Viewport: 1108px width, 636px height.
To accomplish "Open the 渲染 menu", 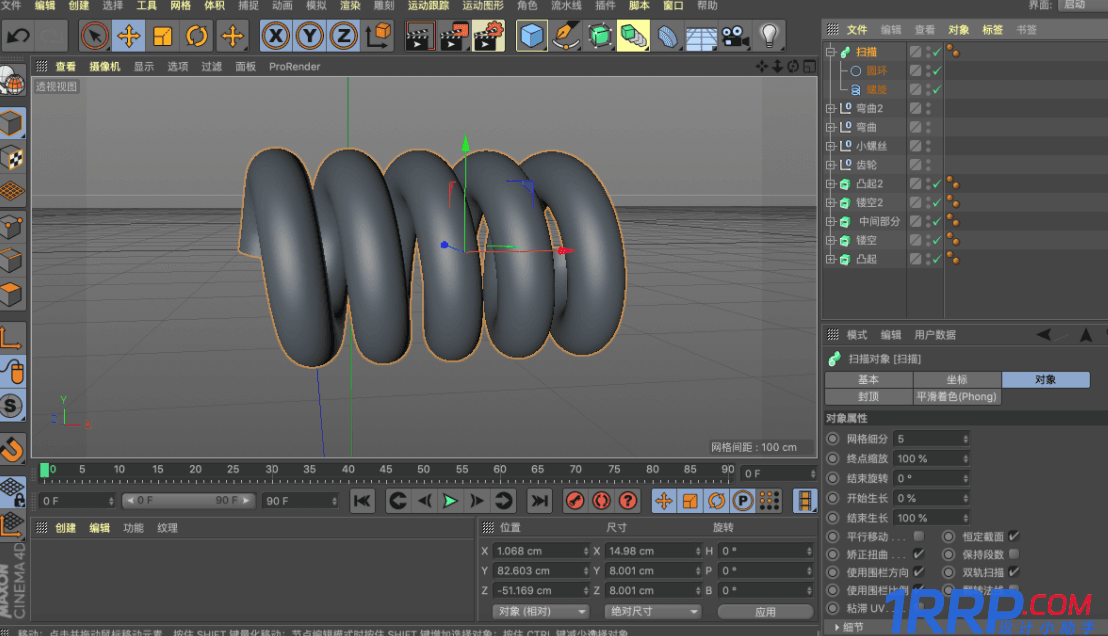I will tap(350, 6).
